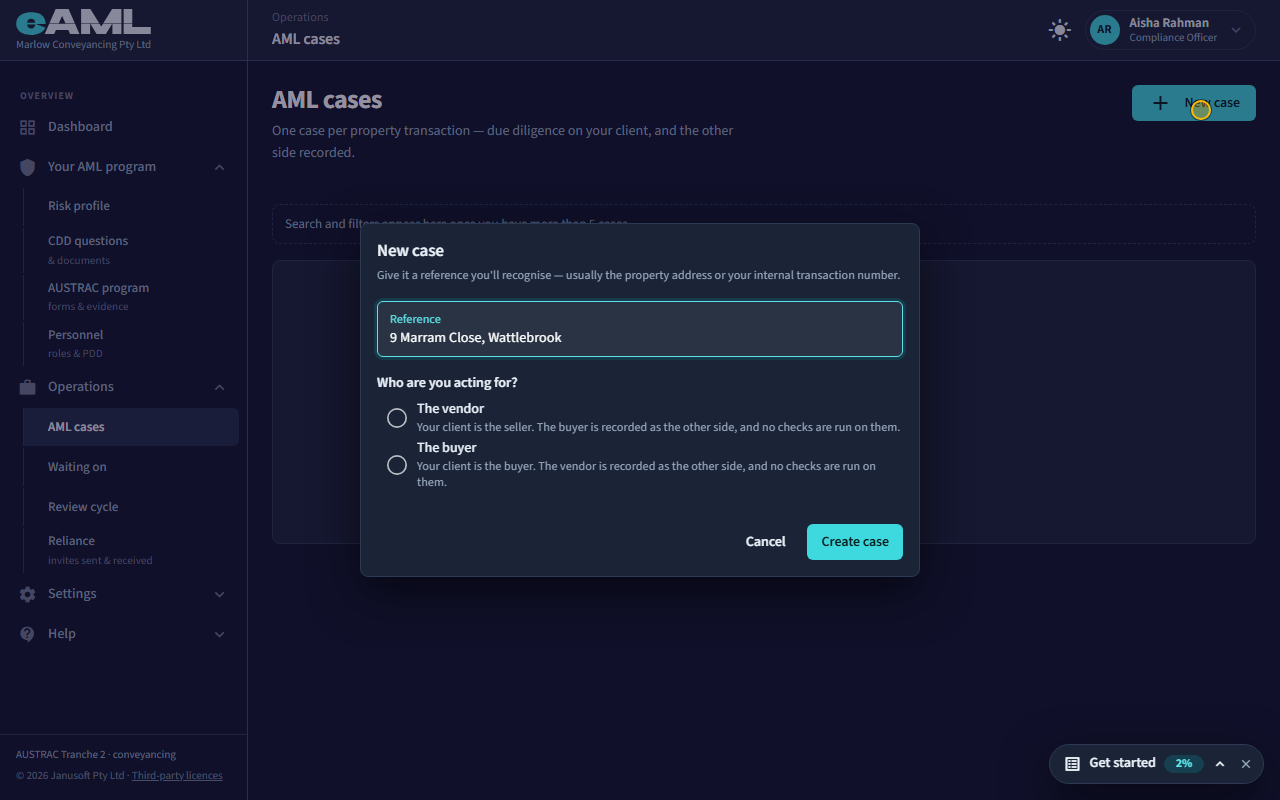1280x800 pixels.
Task: Click 'AUSTRAC Tranche 2 · conveyancing' footer text
Action: [96, 755]
